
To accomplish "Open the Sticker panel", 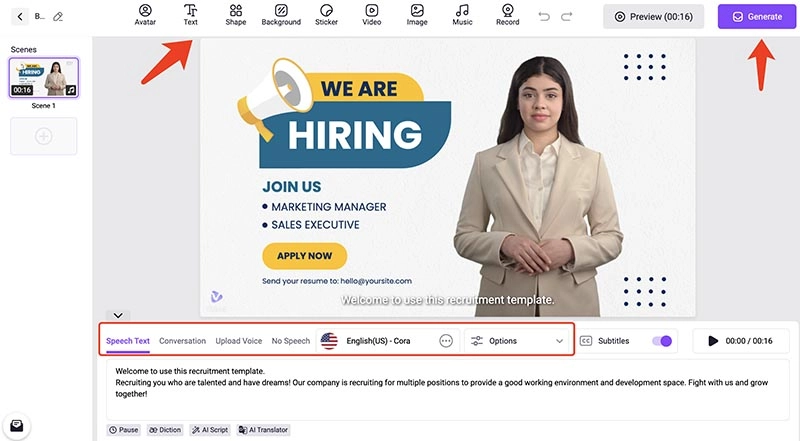I will pos(326,15).
